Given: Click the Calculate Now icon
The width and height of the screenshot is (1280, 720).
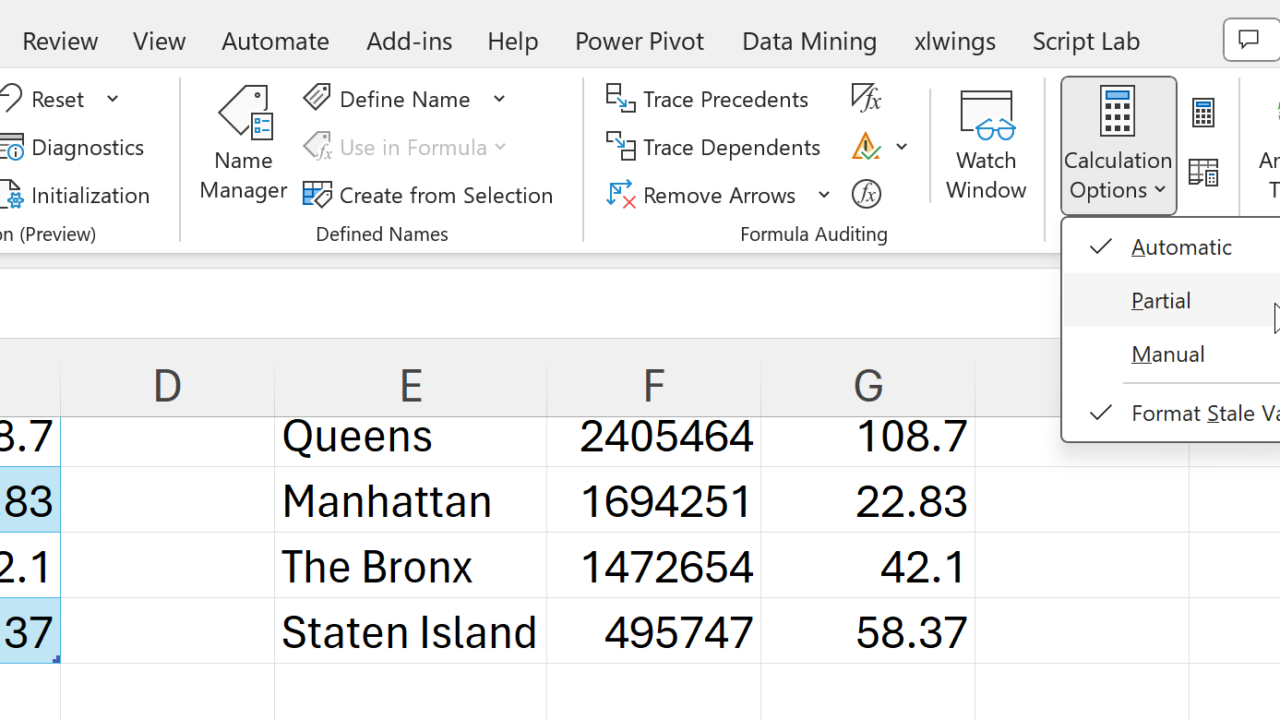Looking at the screenshot, I should 1203,113.
